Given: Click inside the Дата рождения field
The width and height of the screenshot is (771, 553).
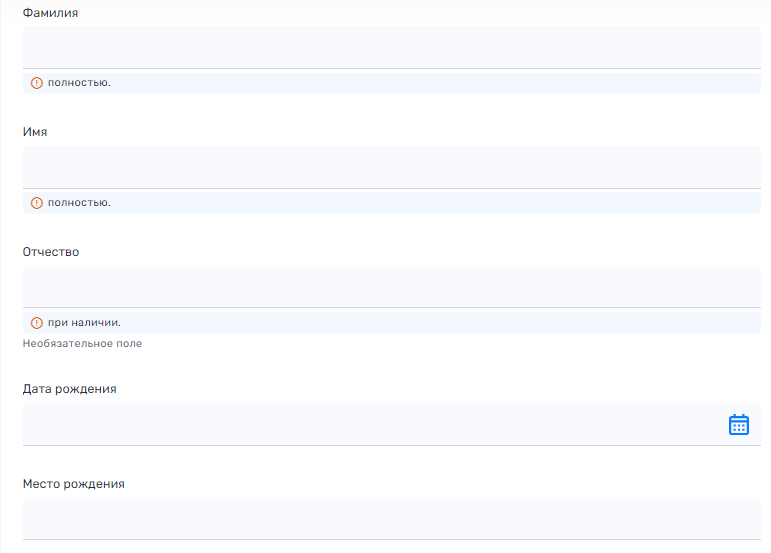Looking at the screenshot, I should coord(370,425).
